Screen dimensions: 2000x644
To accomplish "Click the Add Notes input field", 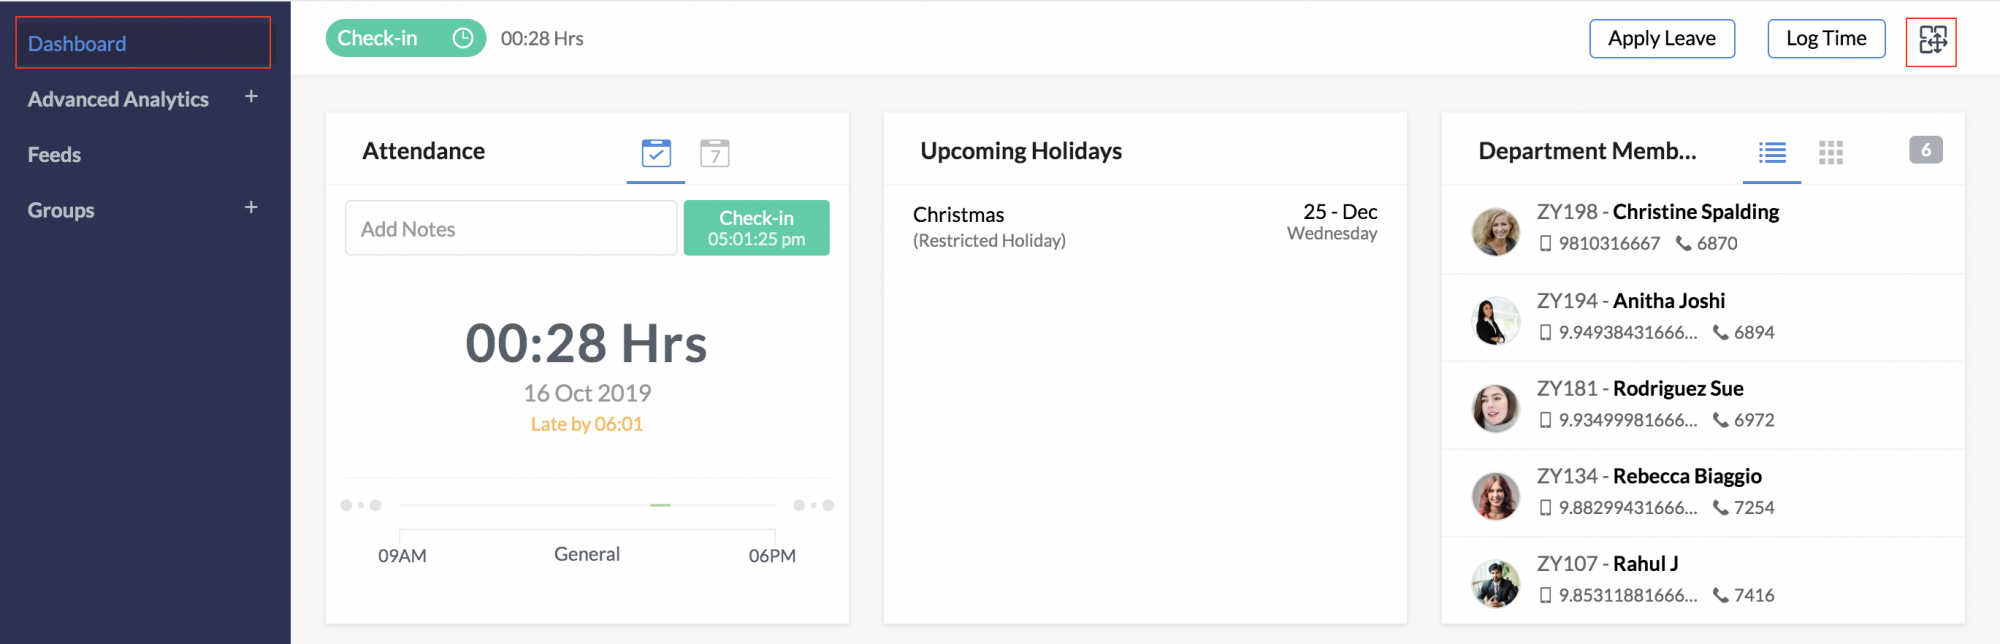I will point(511,228).
